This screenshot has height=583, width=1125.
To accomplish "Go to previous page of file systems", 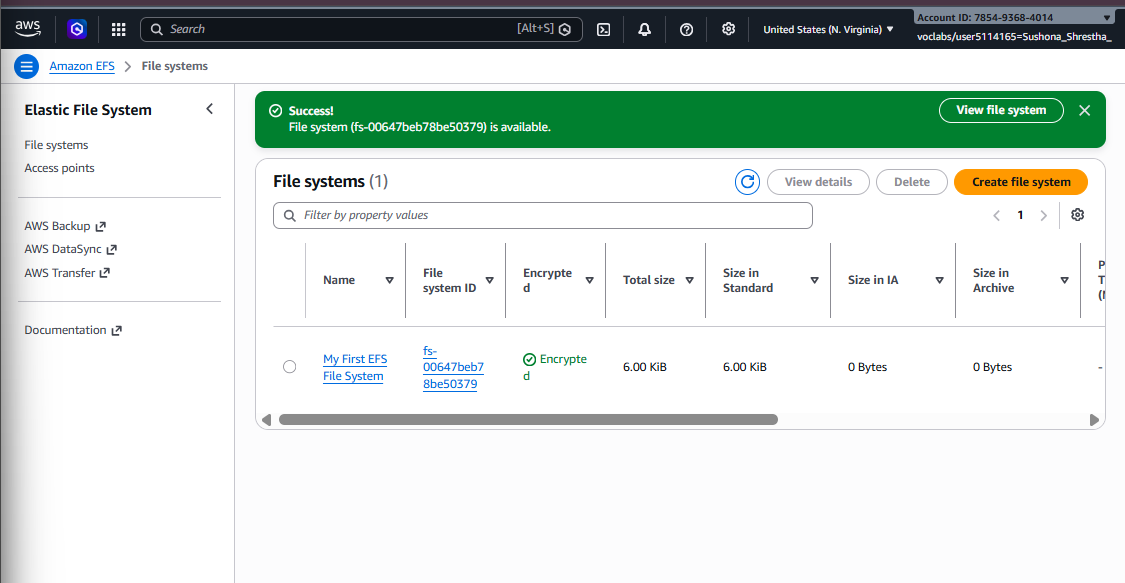I will pyautogui.click(x=996, y=215).
